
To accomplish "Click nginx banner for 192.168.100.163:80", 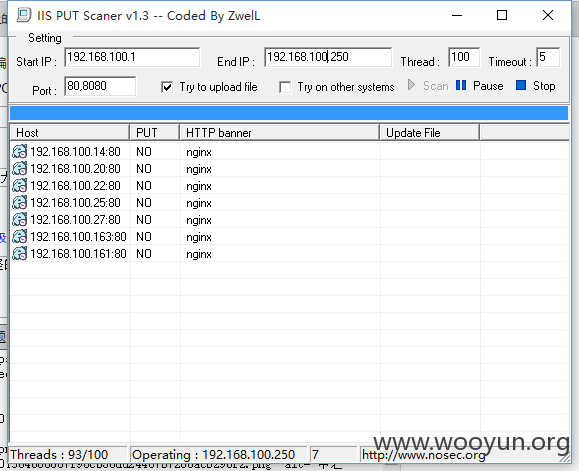I will tap(199, 237).
